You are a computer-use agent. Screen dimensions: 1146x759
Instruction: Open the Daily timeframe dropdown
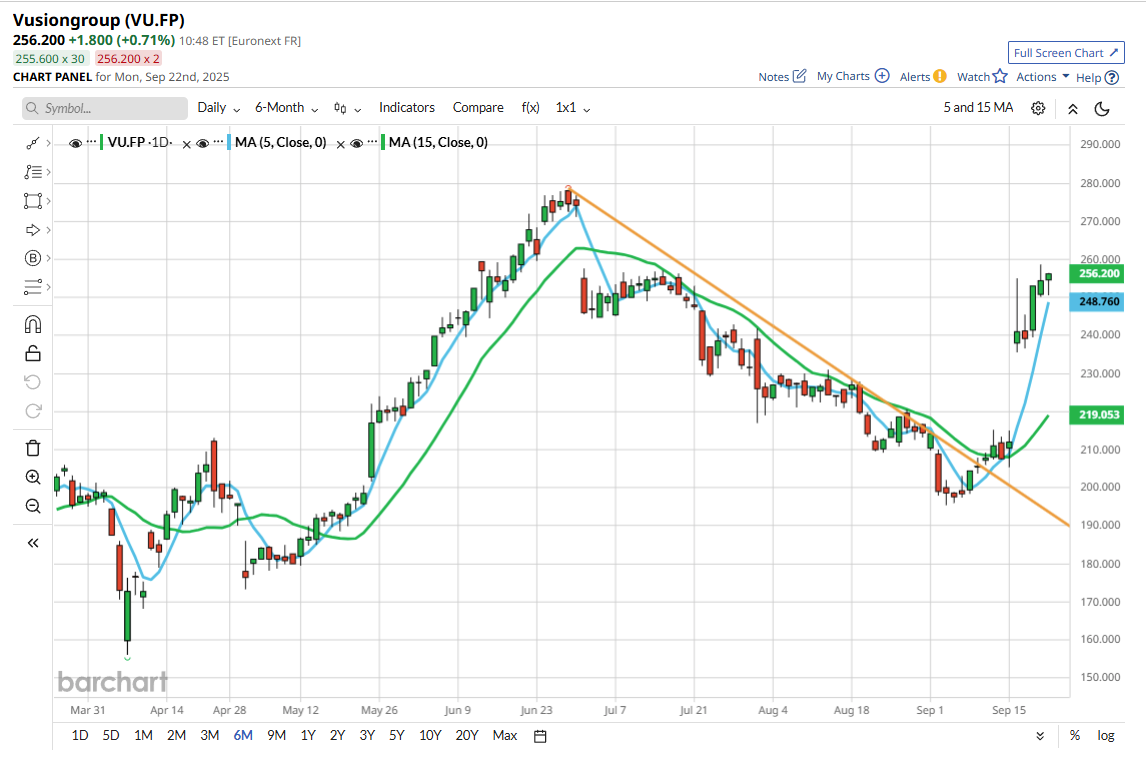(212, 107)
